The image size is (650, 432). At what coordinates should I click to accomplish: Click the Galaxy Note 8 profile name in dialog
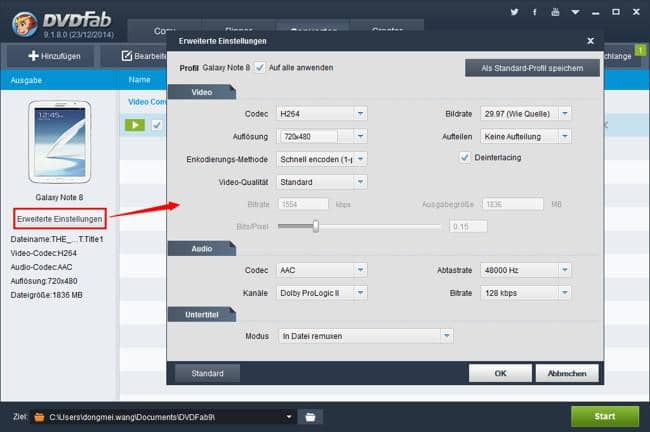pyautogui.click(x=226, y=68)
